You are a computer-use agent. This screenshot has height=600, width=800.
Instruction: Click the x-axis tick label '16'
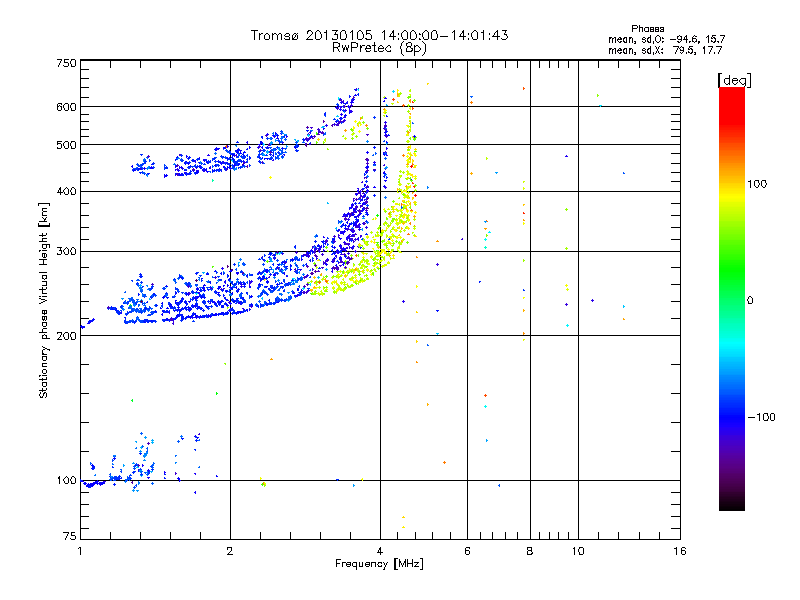[x=680, y=551]
